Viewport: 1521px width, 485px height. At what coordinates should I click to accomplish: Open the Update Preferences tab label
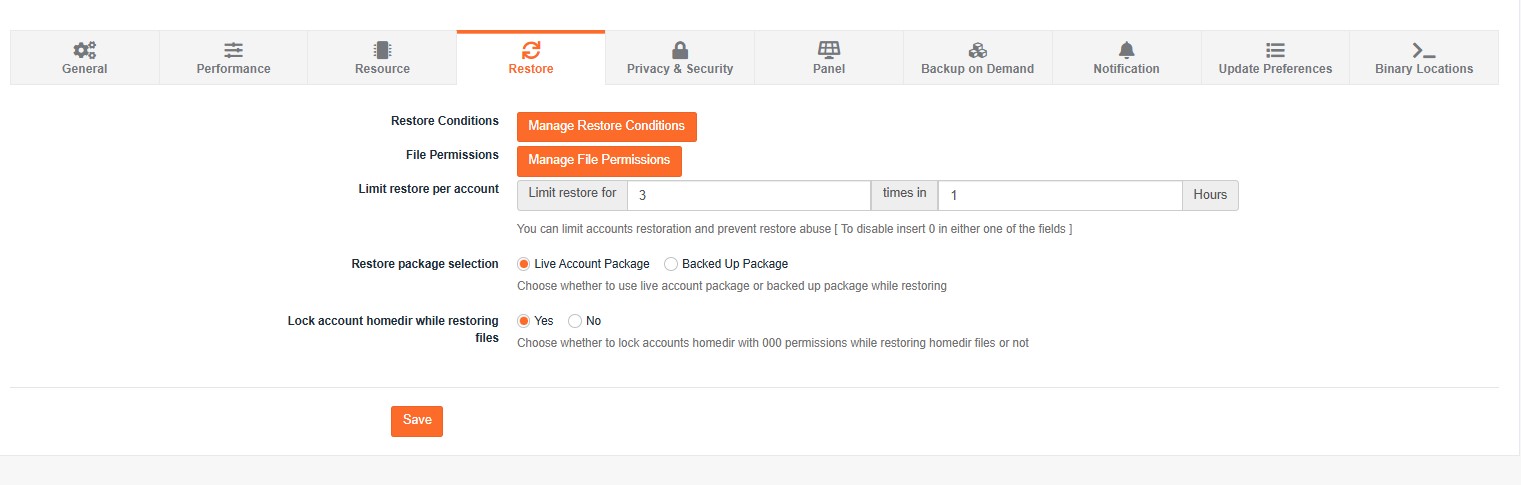1275,69
